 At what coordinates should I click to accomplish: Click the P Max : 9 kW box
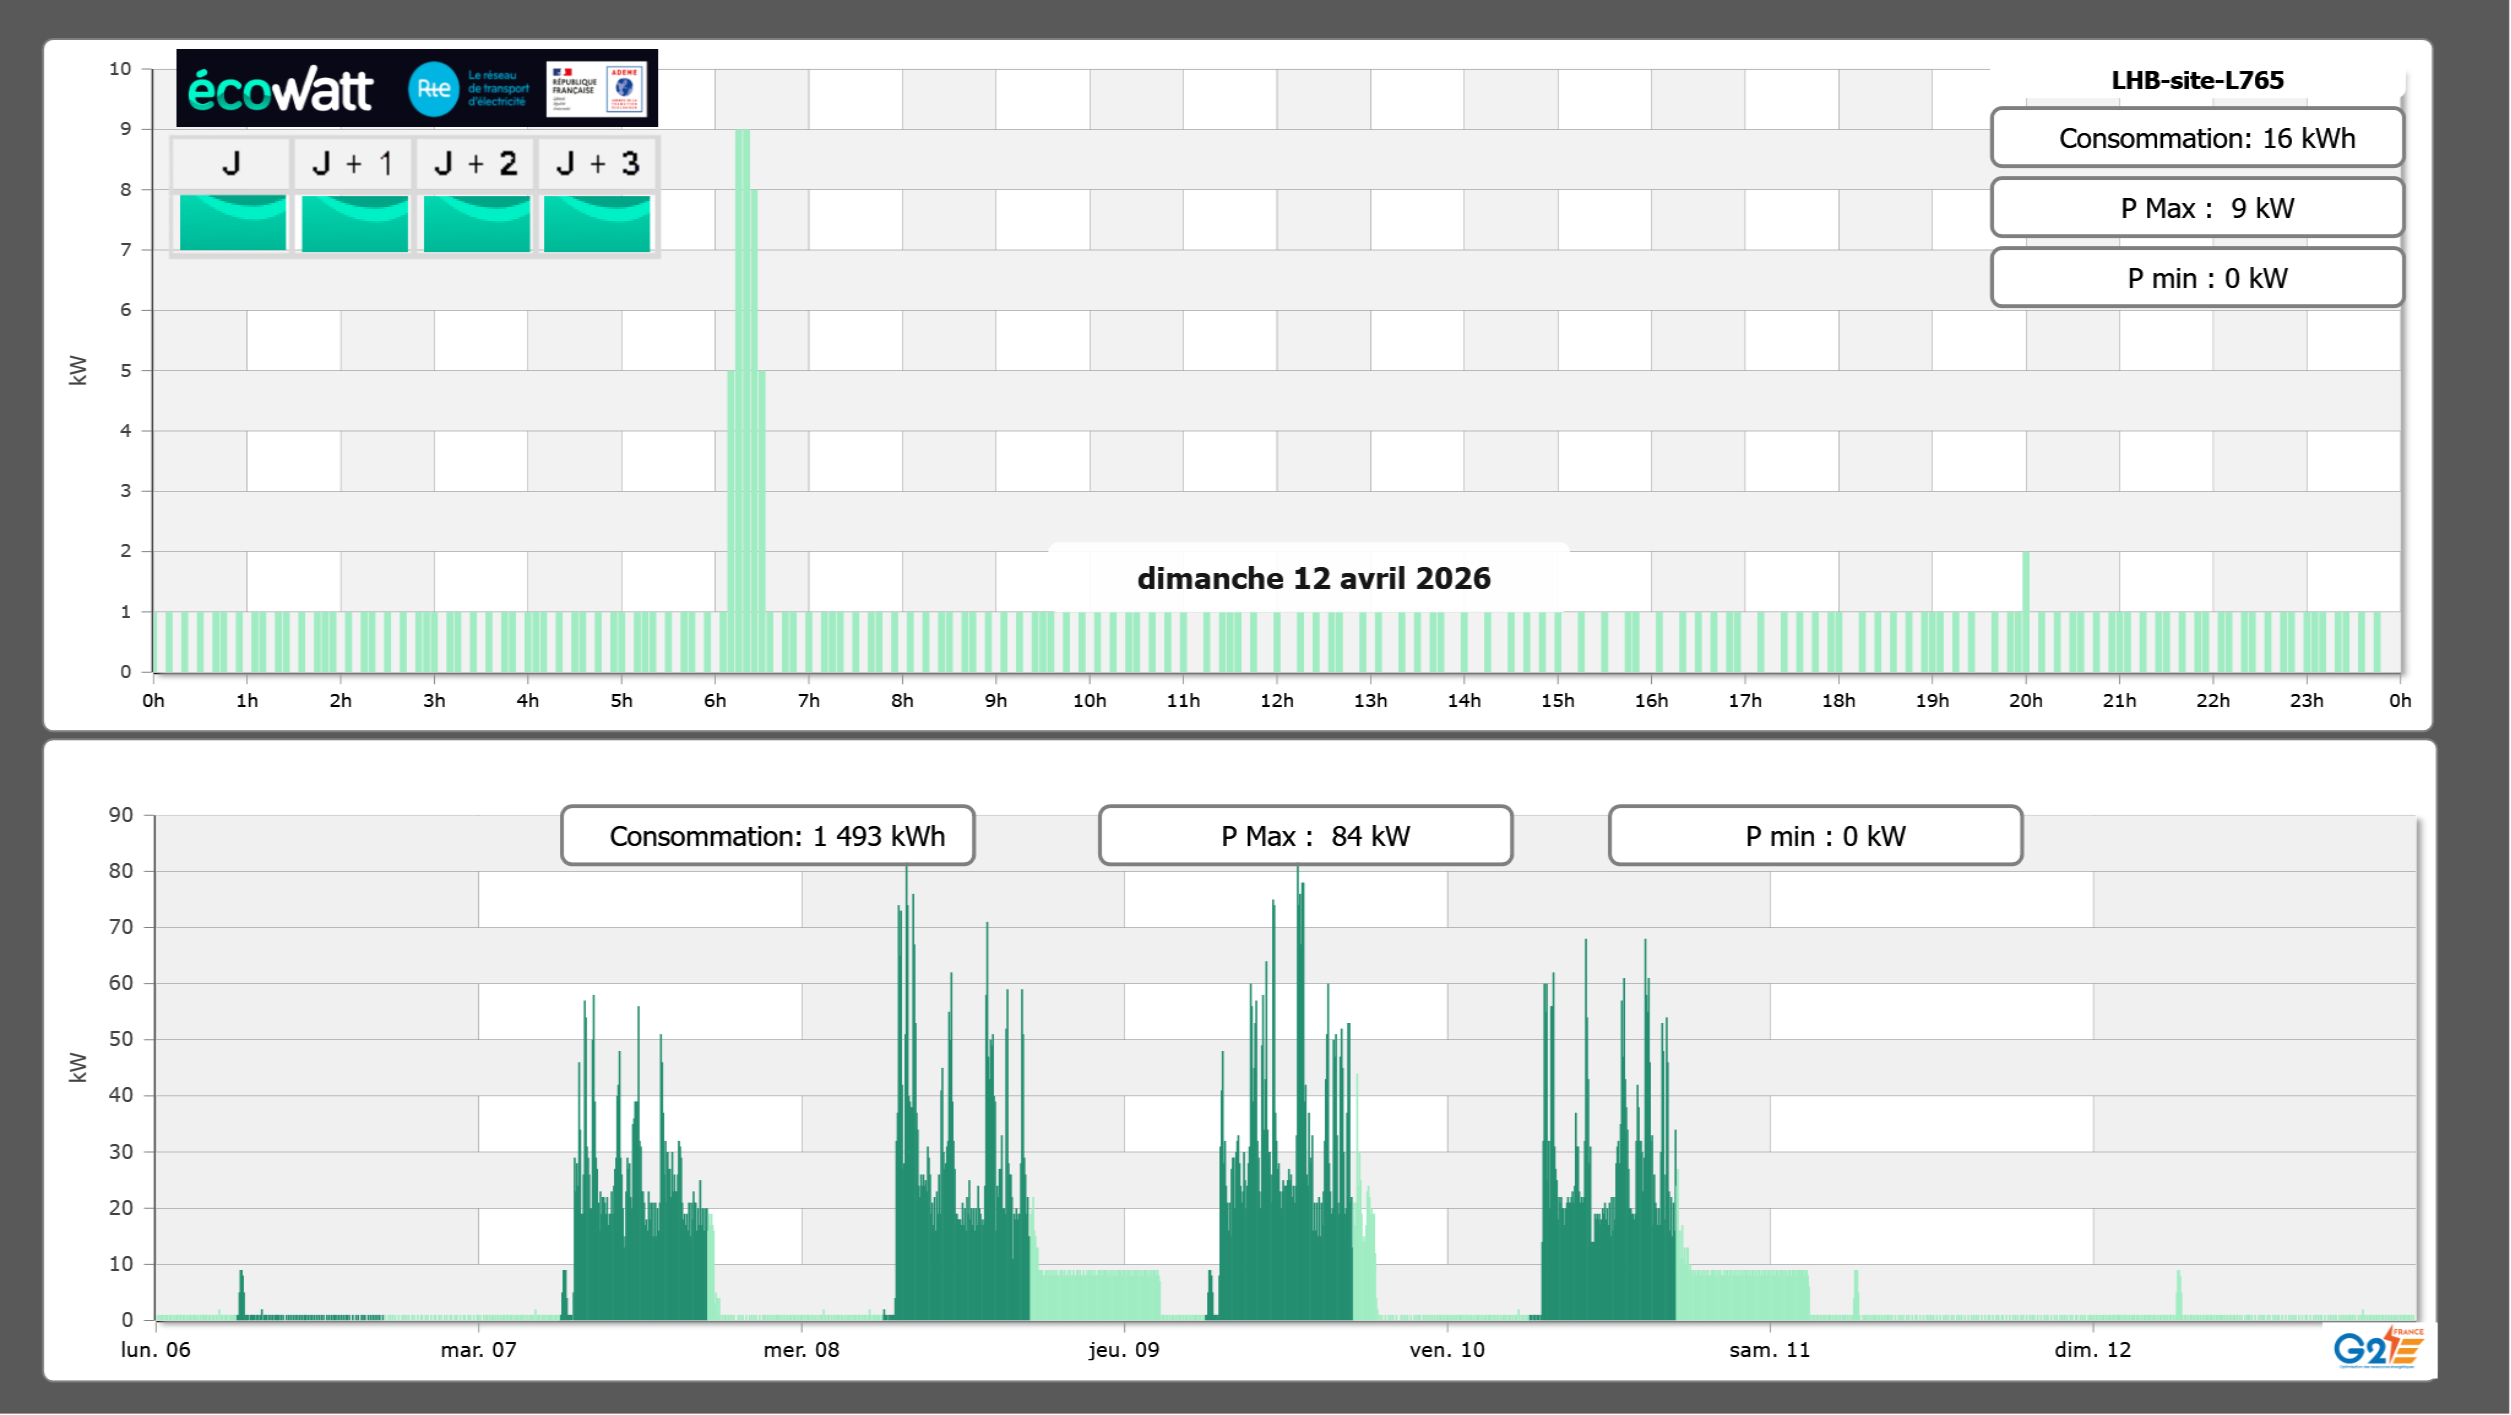2196,208
